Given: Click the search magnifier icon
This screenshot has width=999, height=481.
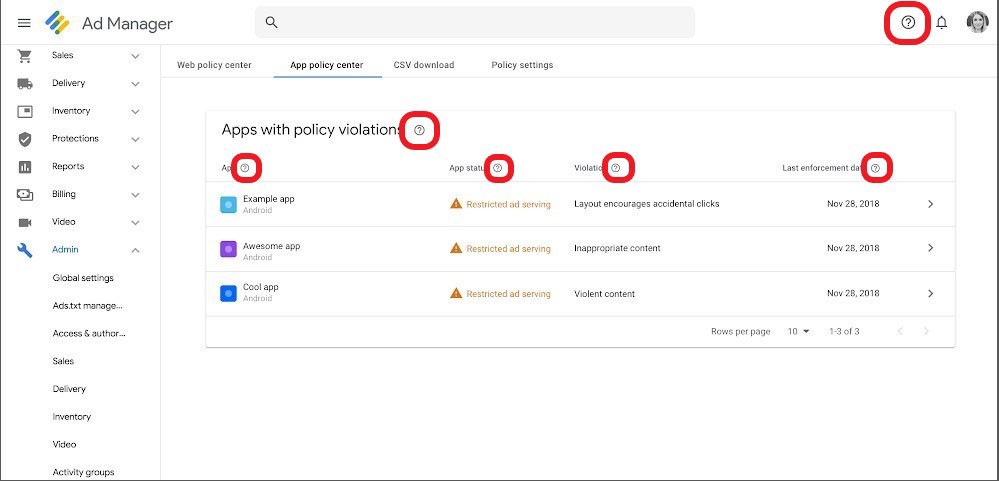Looking at the screenshot, I should [271, 22].
